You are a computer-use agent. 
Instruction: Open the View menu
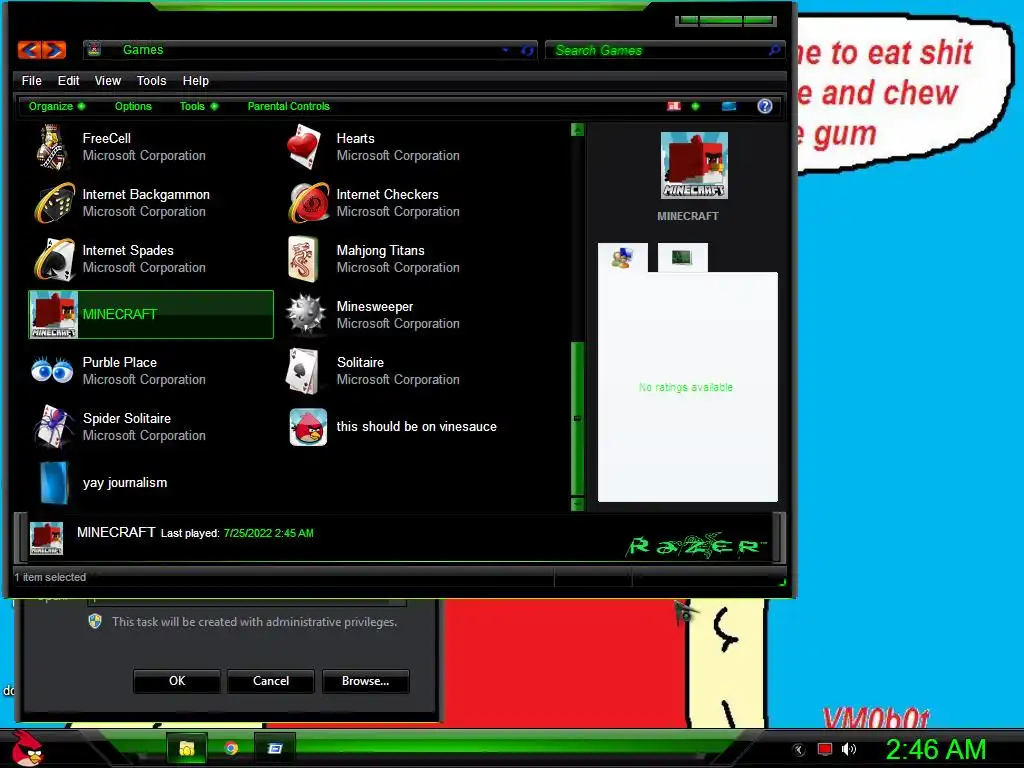108,80
